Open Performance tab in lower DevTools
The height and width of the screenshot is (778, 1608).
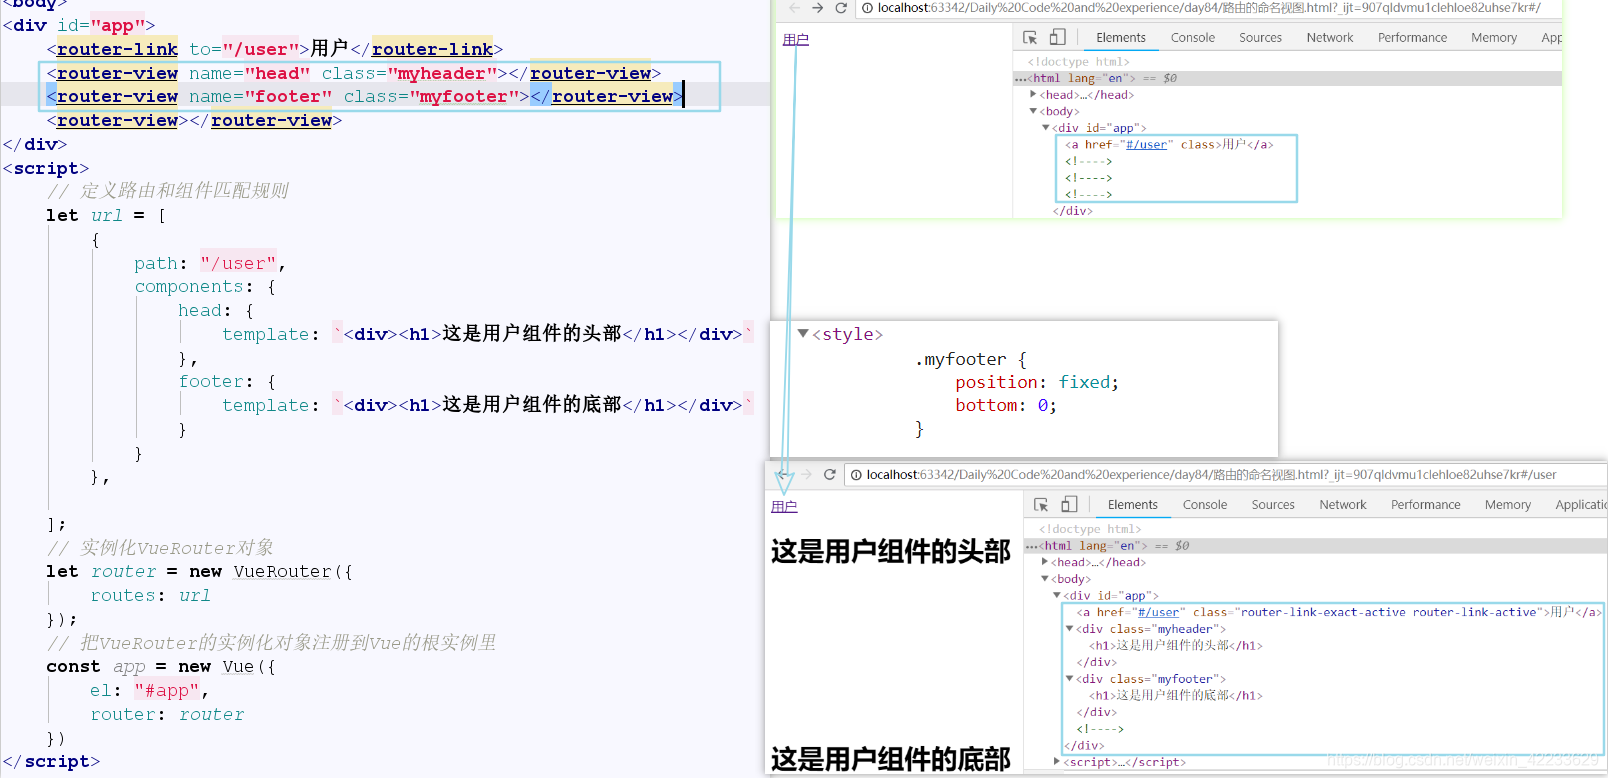1426,505
